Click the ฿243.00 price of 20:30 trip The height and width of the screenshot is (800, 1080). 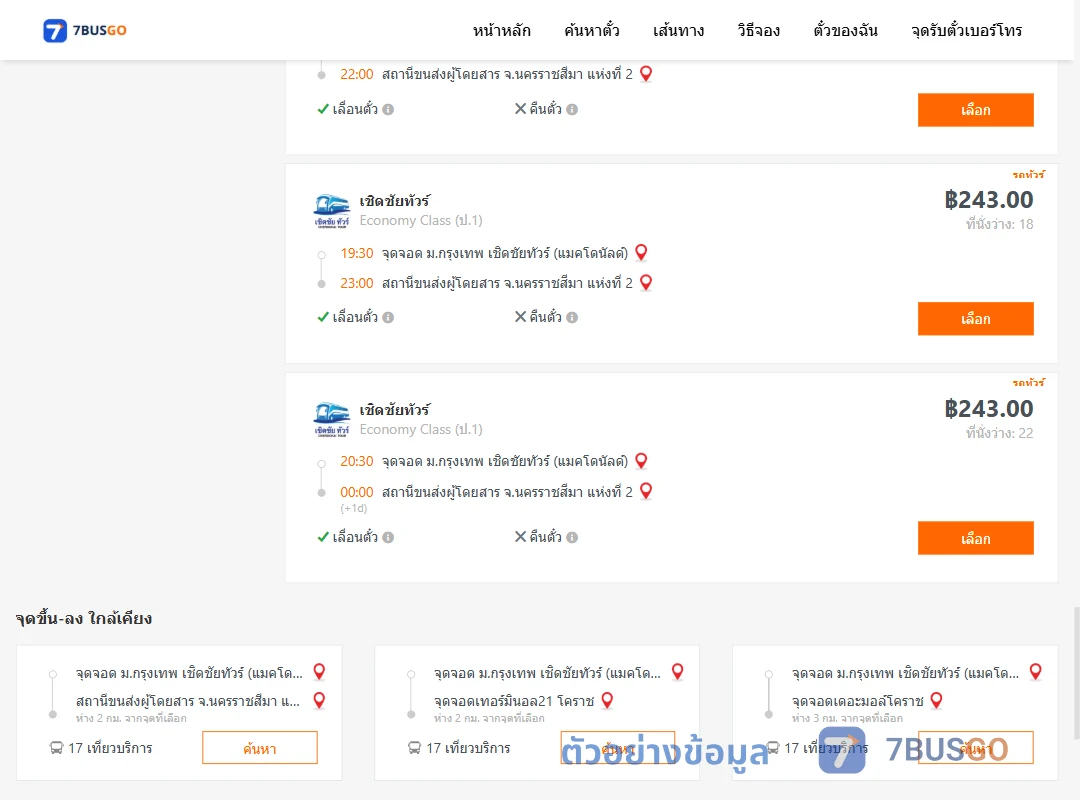coord(989,409)
